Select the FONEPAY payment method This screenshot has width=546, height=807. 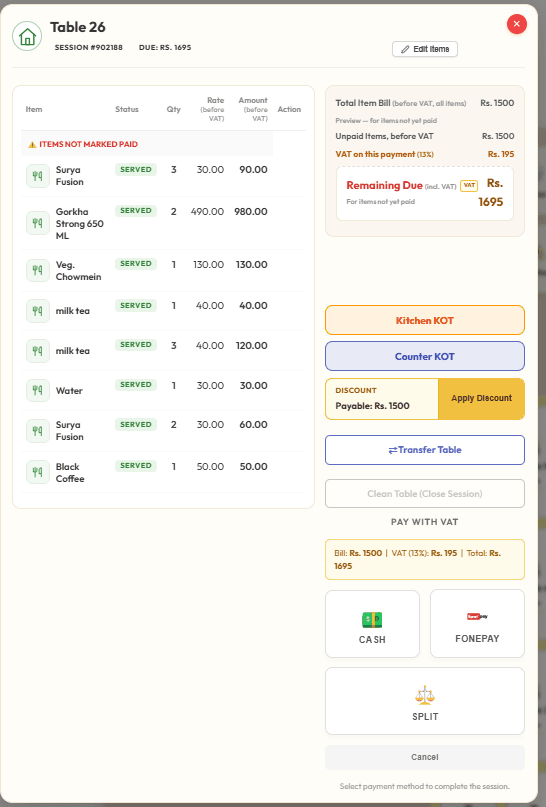477,624
